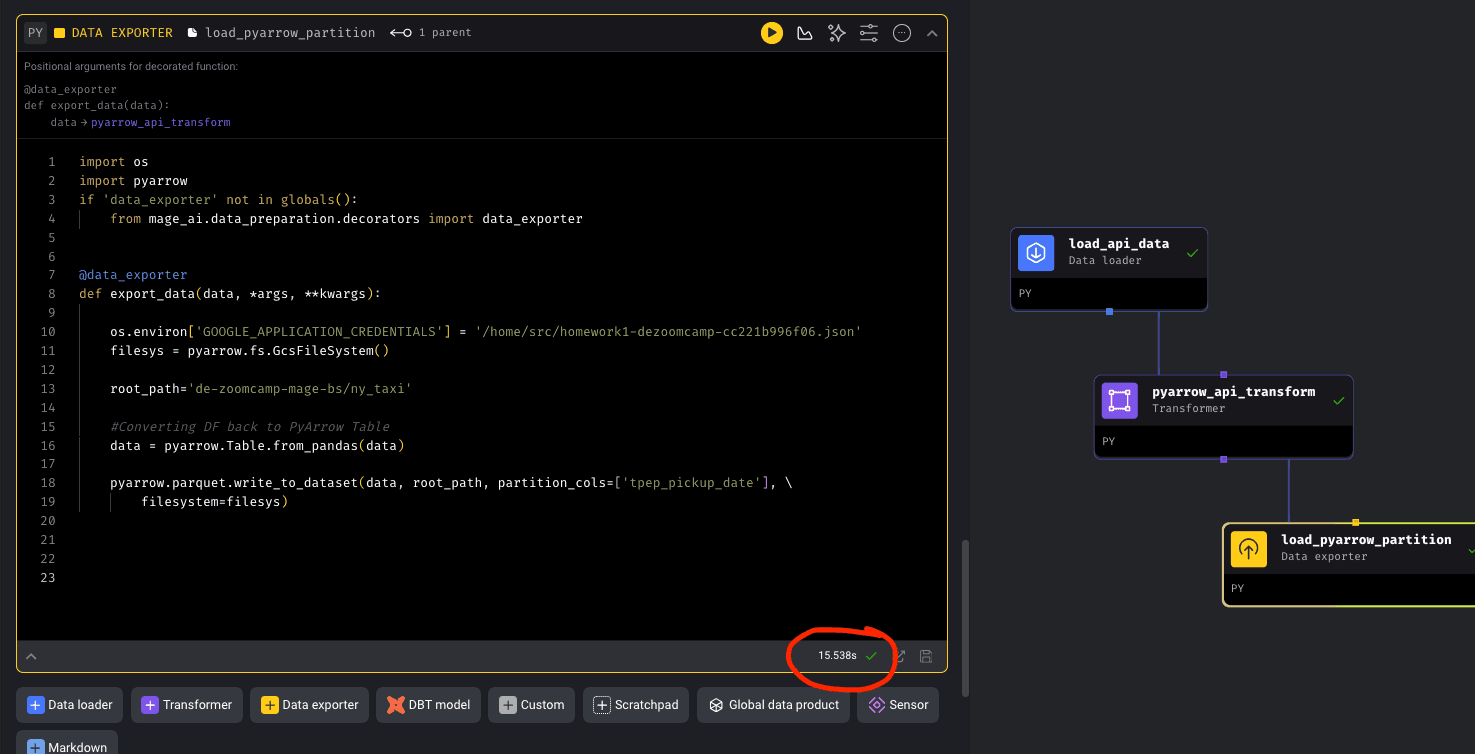The height and width of the screenshot is (754, 1475).
Task: Click the PY language badge in the block header
Action: coord(35,33)
